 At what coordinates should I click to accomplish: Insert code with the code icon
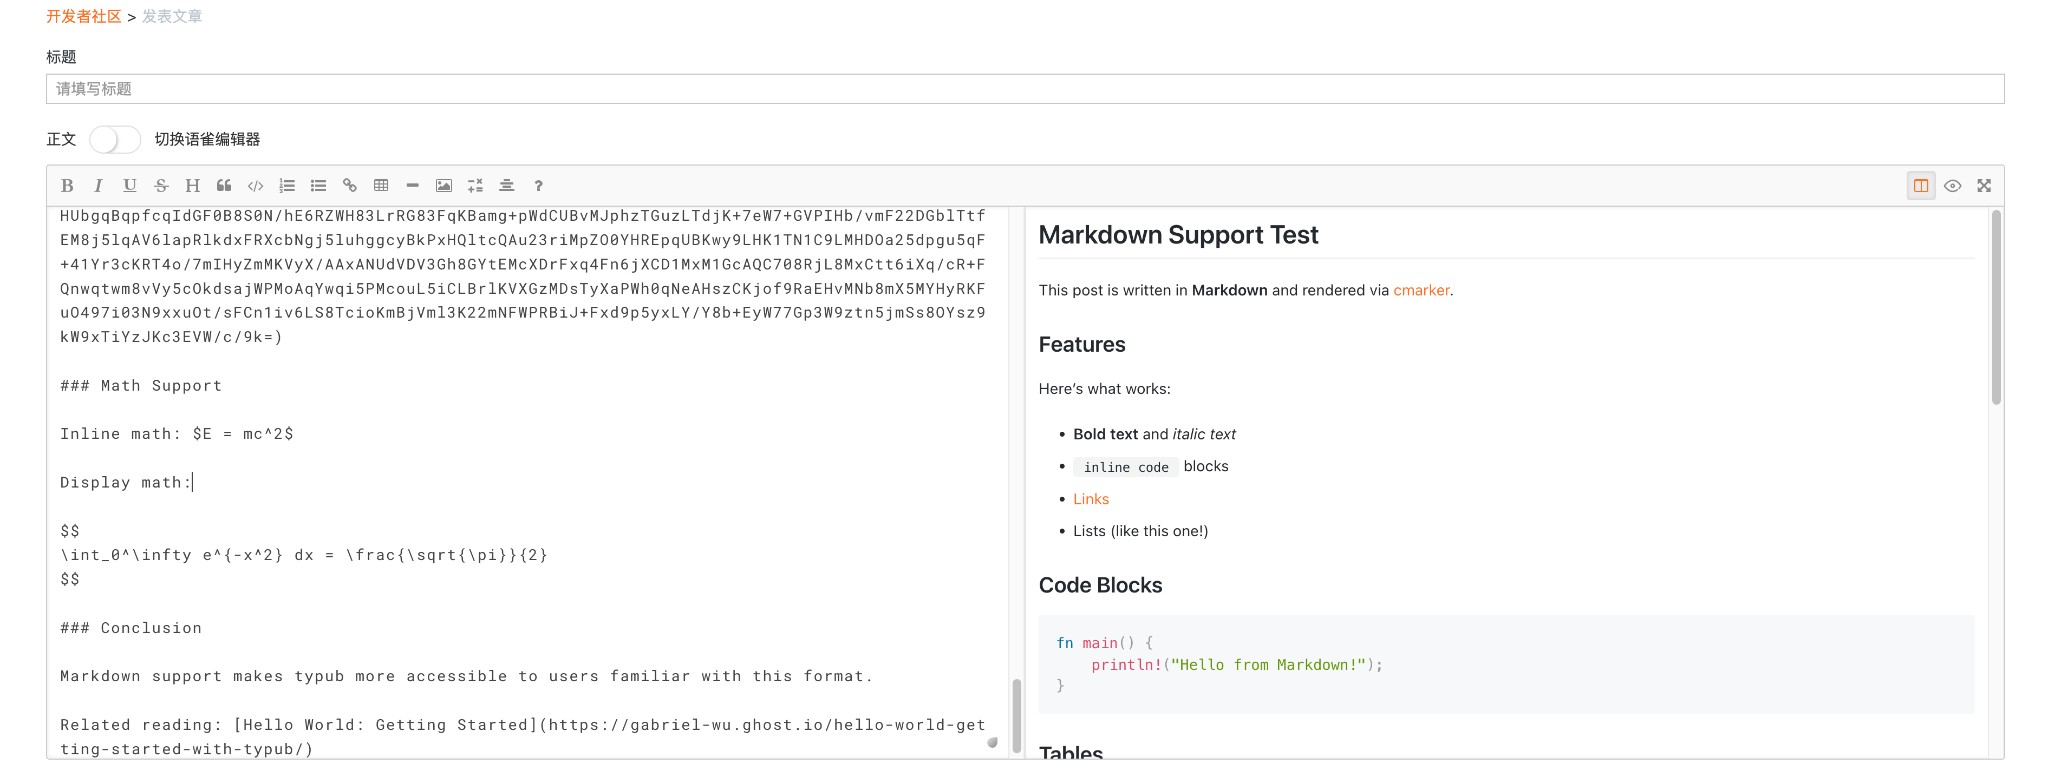[x=256, y=186]
